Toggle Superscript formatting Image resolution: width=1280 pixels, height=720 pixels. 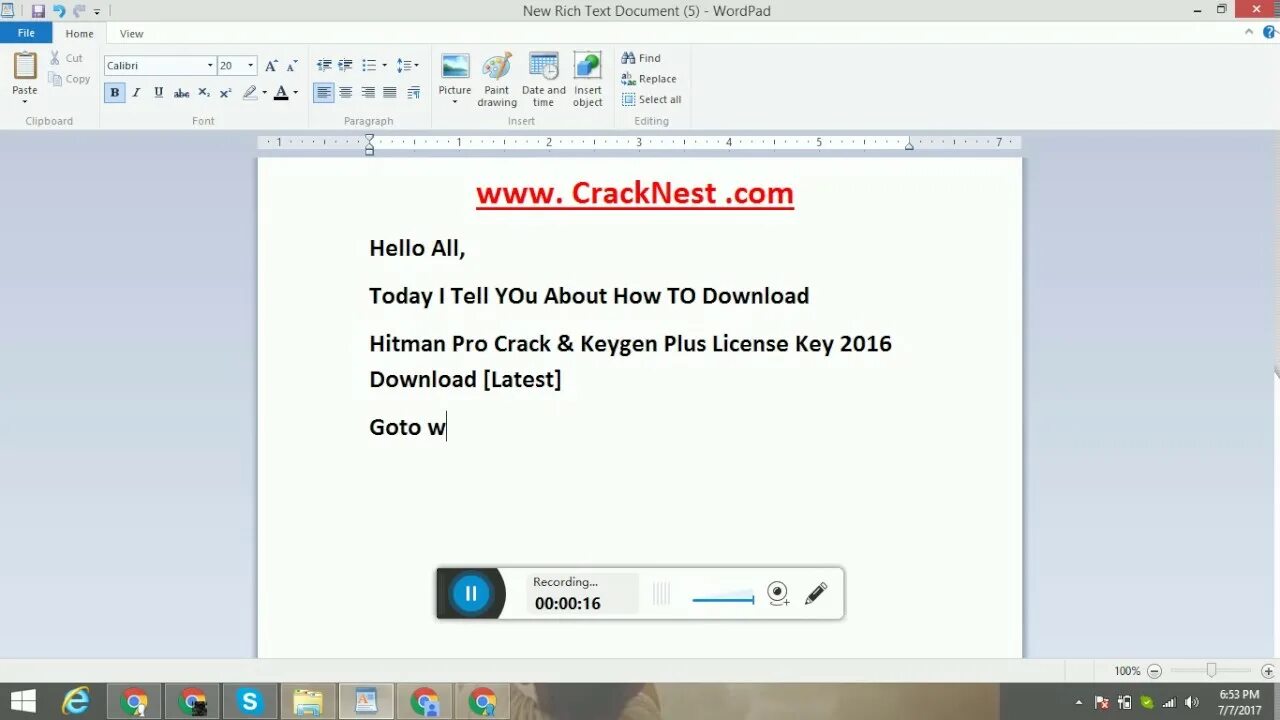tap(225, 93)
